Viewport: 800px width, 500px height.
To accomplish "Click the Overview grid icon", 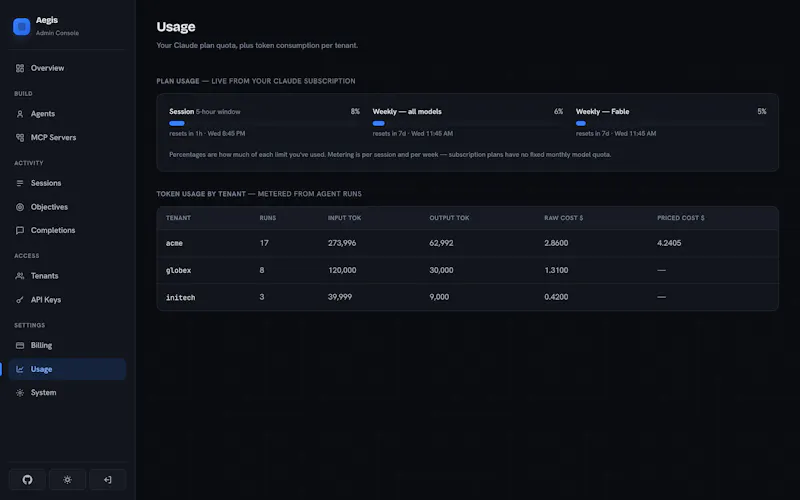I will (20, 68).
